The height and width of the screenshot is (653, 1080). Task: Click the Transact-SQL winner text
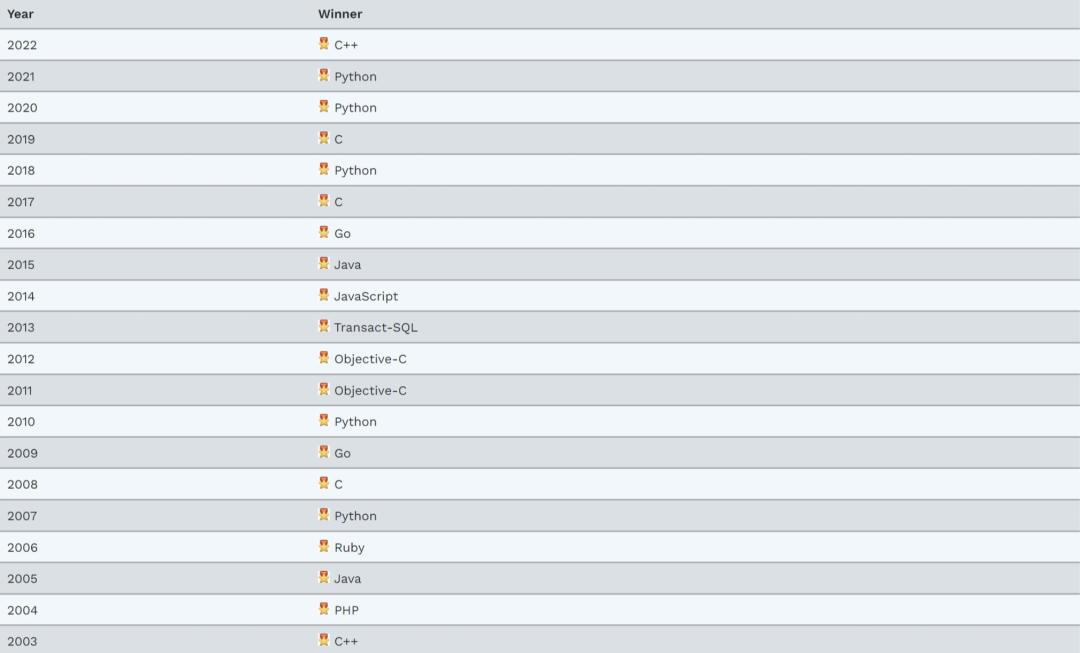(x=375, y=328)
